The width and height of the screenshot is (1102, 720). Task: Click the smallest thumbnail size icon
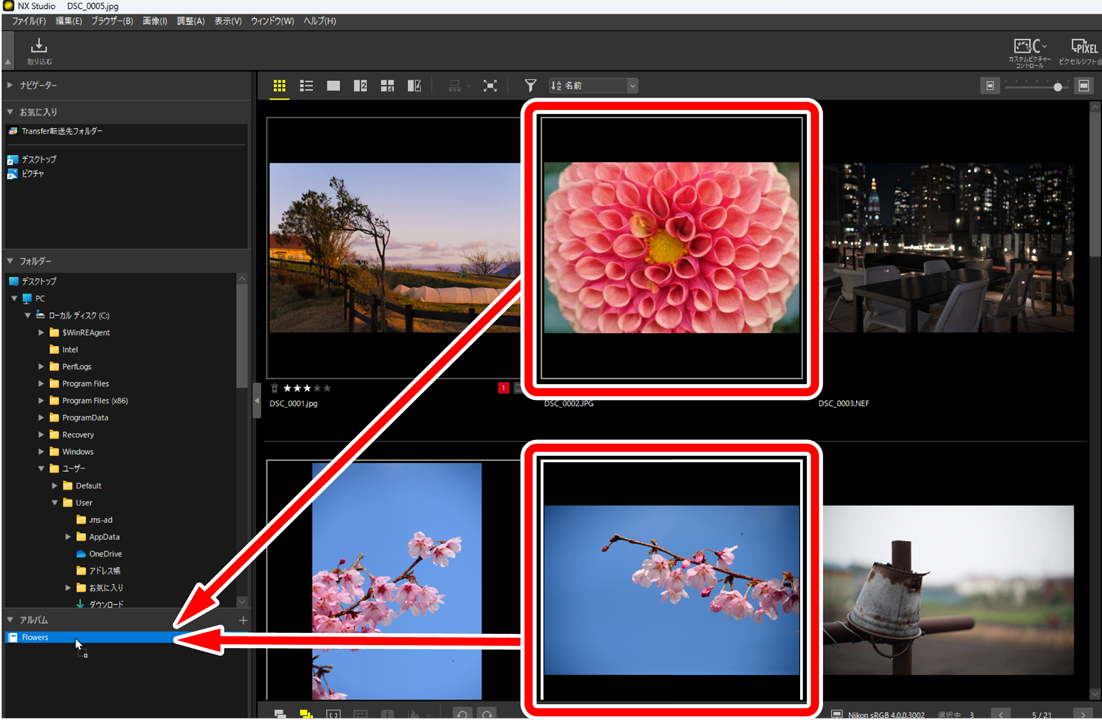pyautogui.click(x=991, y=87)
